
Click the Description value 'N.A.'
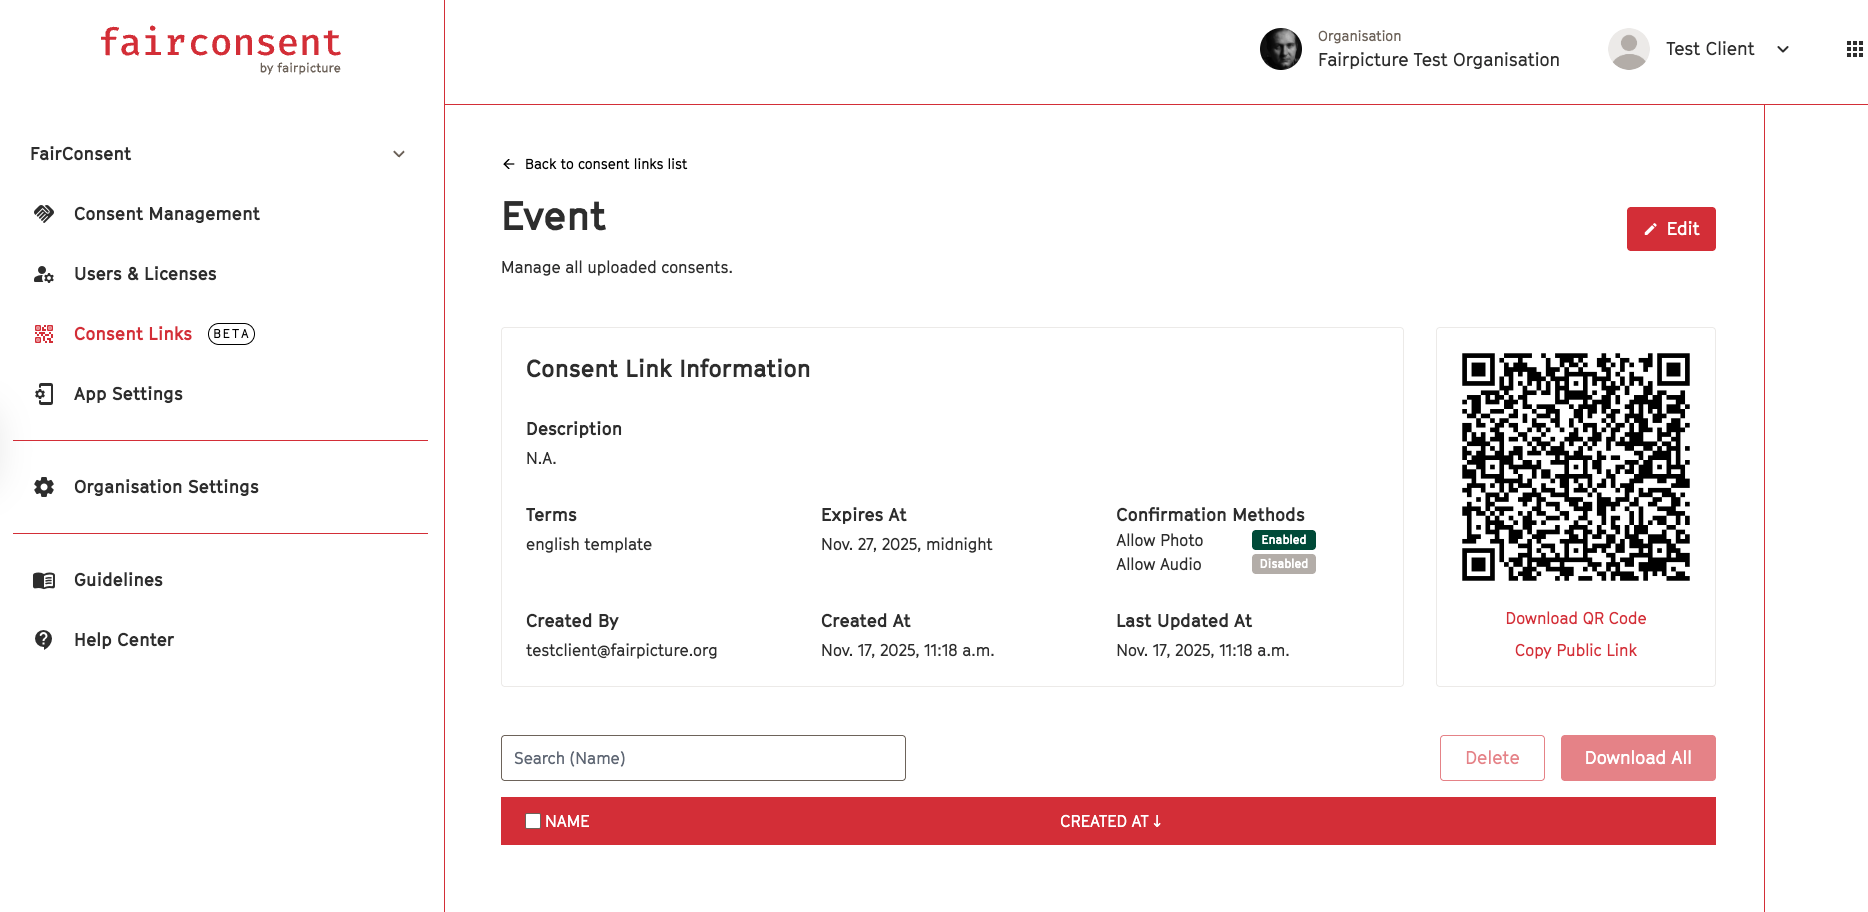click(541, 459)
